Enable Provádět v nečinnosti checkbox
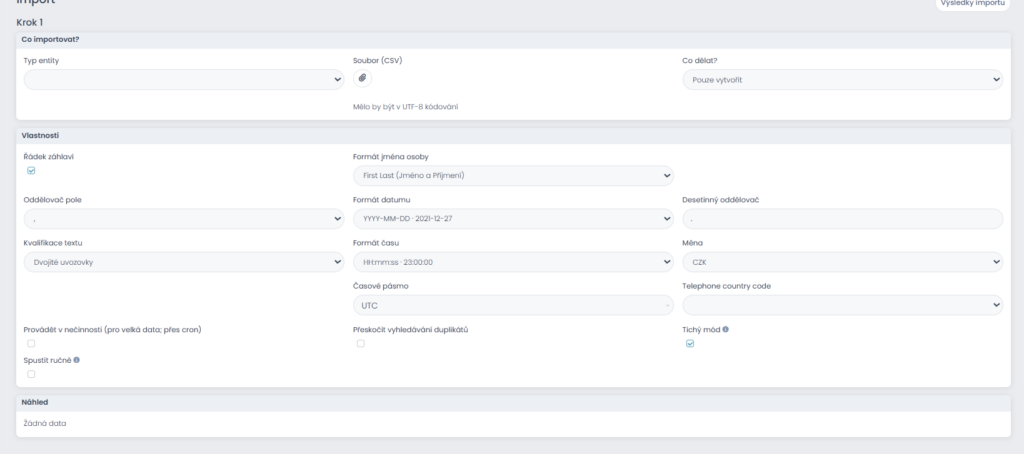The height and width of the screenshot is (454, 1024). point(31,343)
